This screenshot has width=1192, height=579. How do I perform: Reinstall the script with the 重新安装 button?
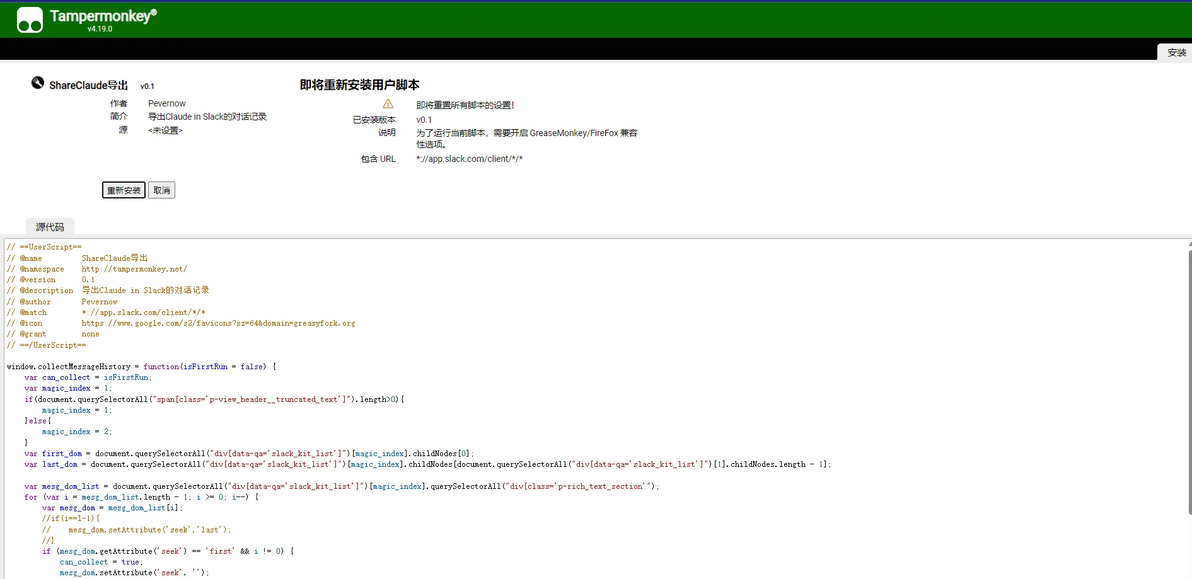(x=124, y=190)
